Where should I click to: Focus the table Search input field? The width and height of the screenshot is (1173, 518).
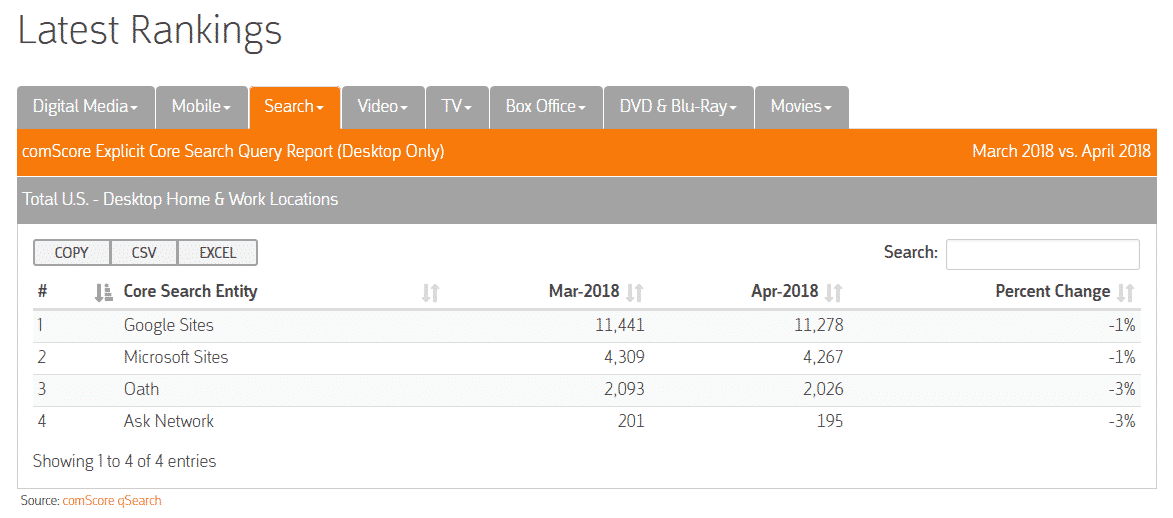point(1043,254)
